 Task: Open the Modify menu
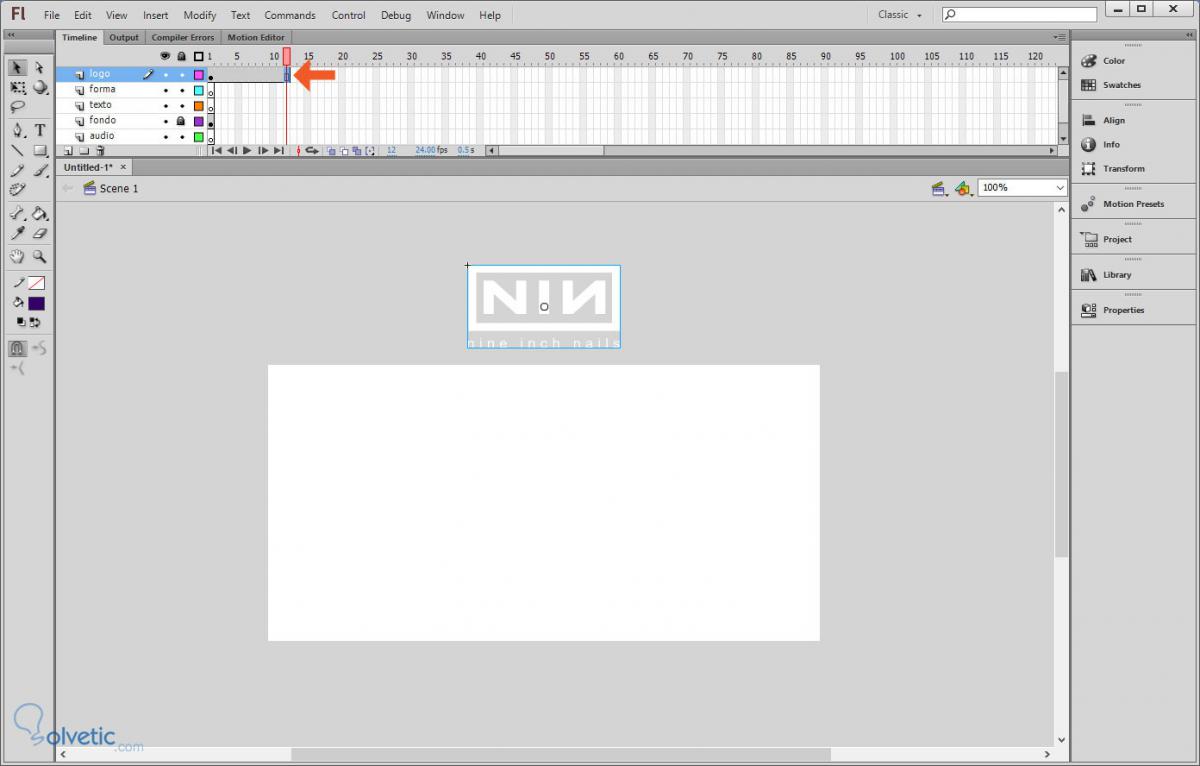(x=200, y=15)
